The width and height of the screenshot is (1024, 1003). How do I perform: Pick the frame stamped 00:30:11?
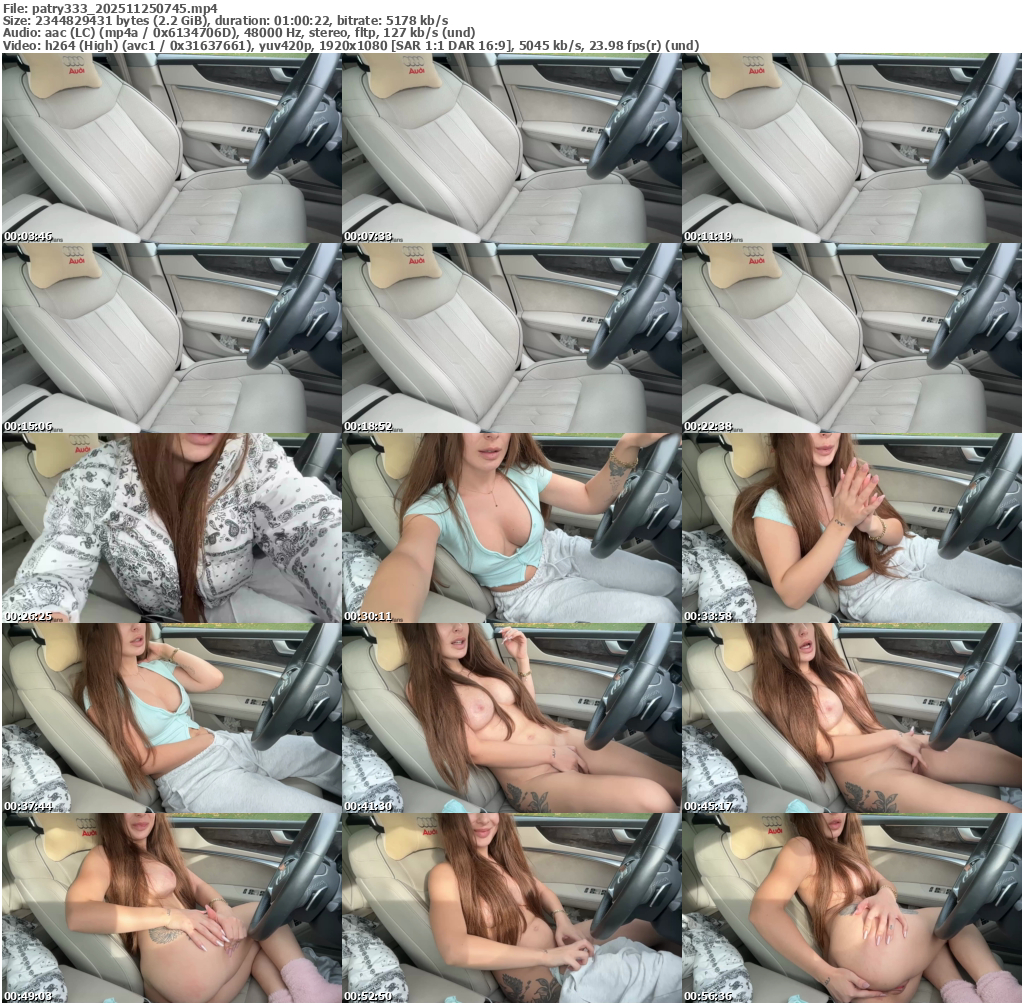[x=511, y=528]
